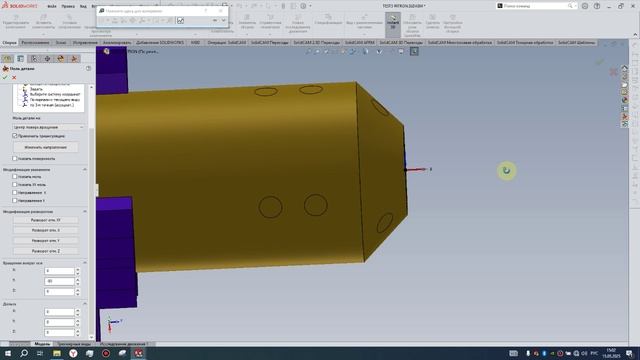Switch to the Model bottom tab
The width and height of the screenshot is (640, 360).
pyautogui.click(x=42, y=344)
